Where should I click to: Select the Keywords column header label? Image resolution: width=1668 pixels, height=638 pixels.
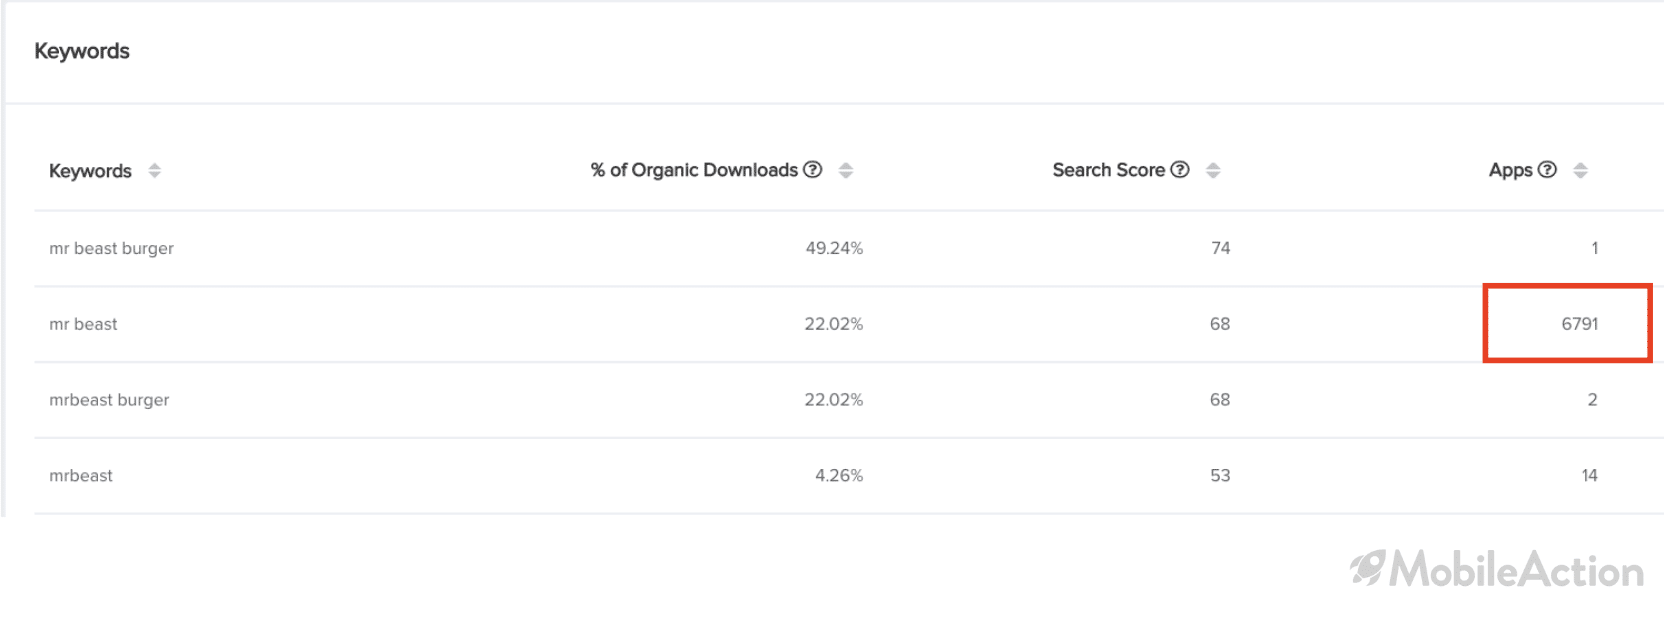click(x=90, y=171)
